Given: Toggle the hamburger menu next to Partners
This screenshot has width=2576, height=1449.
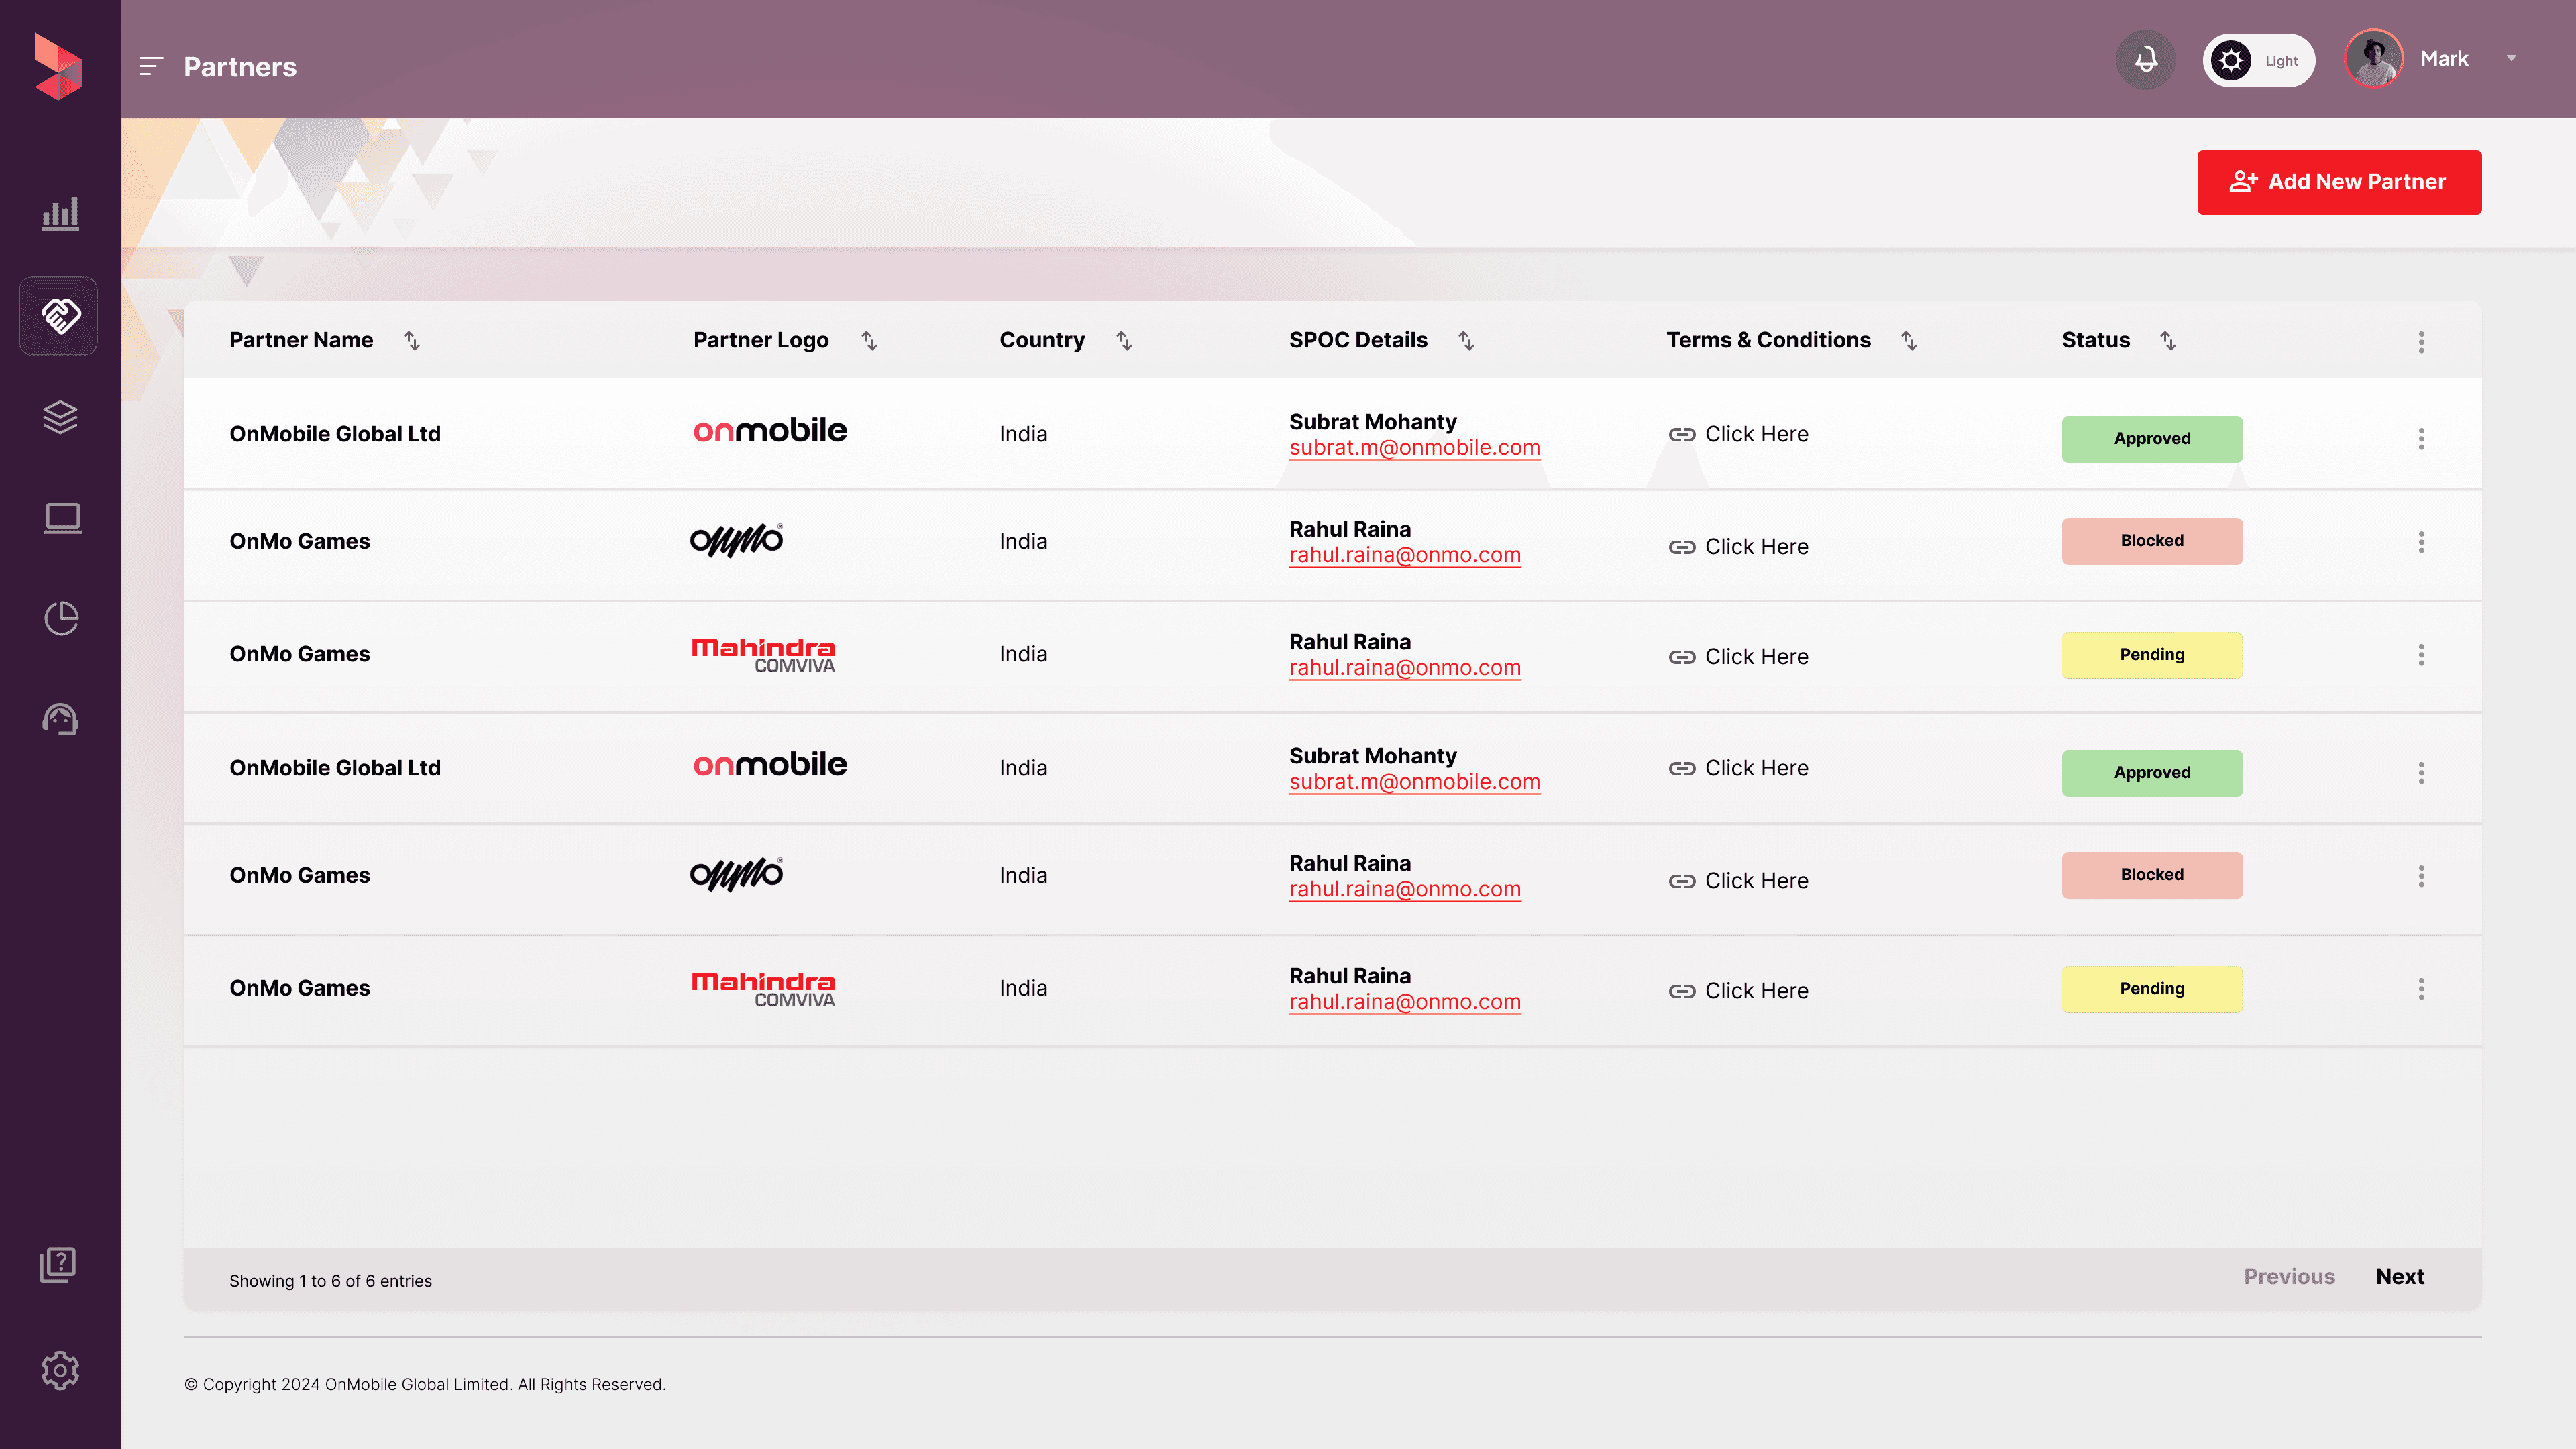Looking at the screenshot, I should 151,67.
